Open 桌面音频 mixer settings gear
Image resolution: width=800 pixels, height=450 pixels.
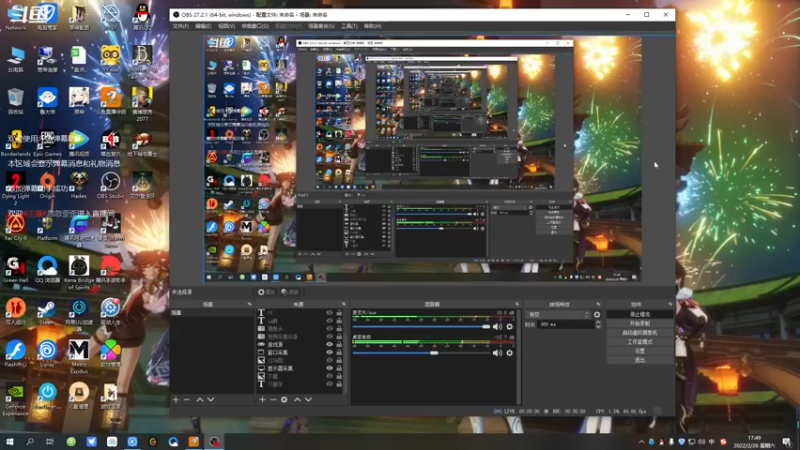509,353
